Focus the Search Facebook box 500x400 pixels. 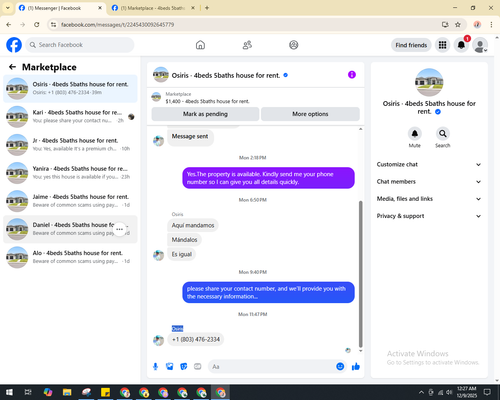coord(80,45)
